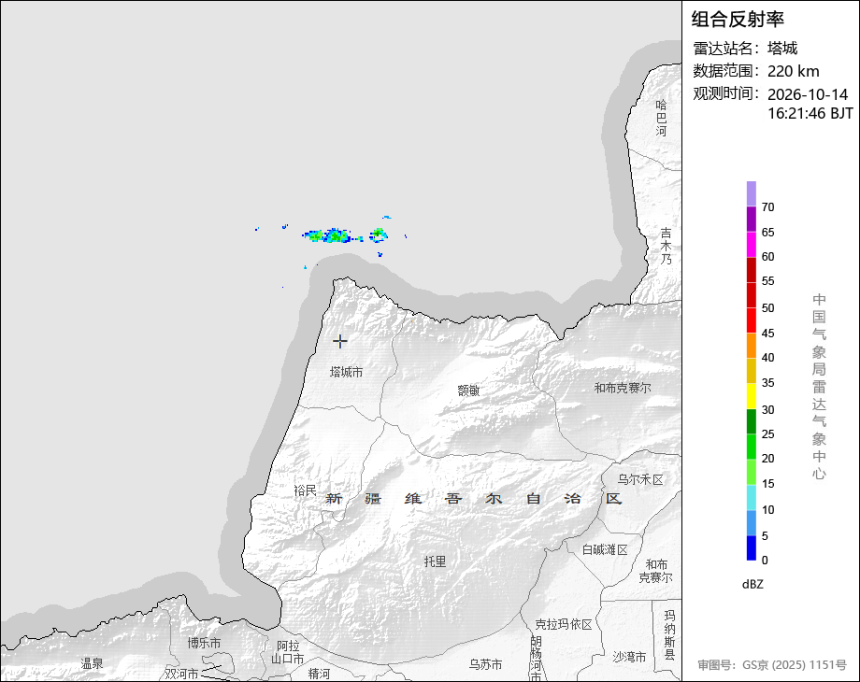860x682 pixels.
Task: Click the largest radar echo cluster on the map
Action: pyautogui.click(x=332, y=236)
